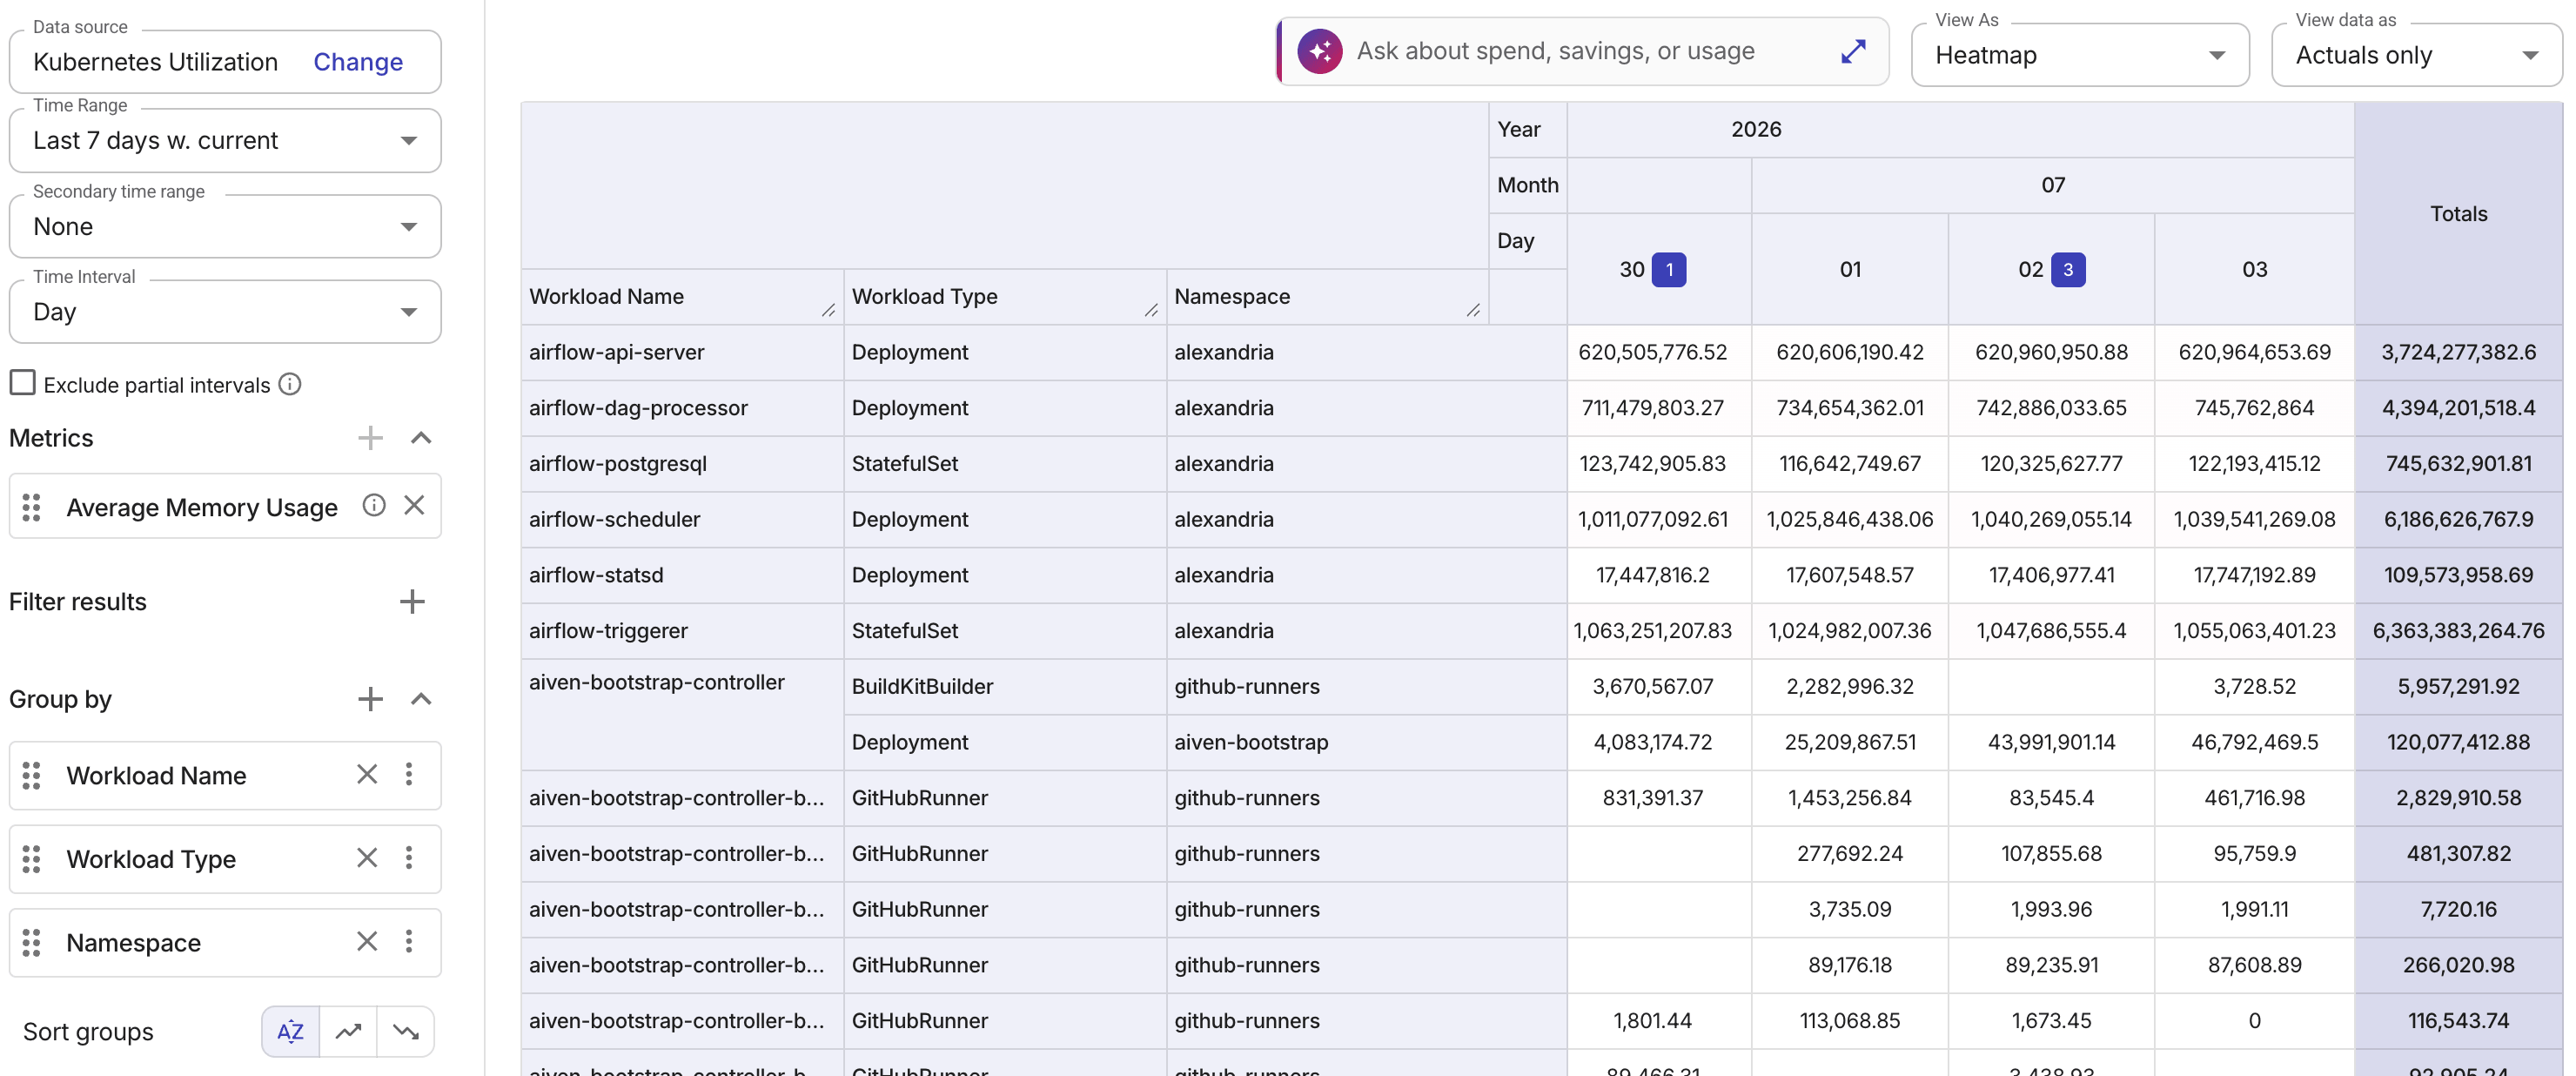
Task: Click the day 01 column header
Action: coord(1849,269)
